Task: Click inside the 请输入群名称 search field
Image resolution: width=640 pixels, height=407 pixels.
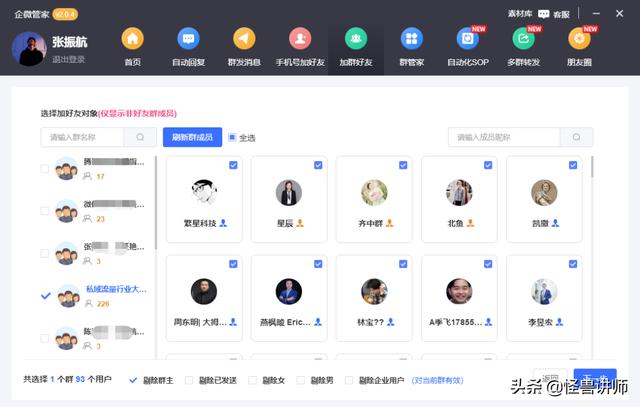Action: click(82, 137)
